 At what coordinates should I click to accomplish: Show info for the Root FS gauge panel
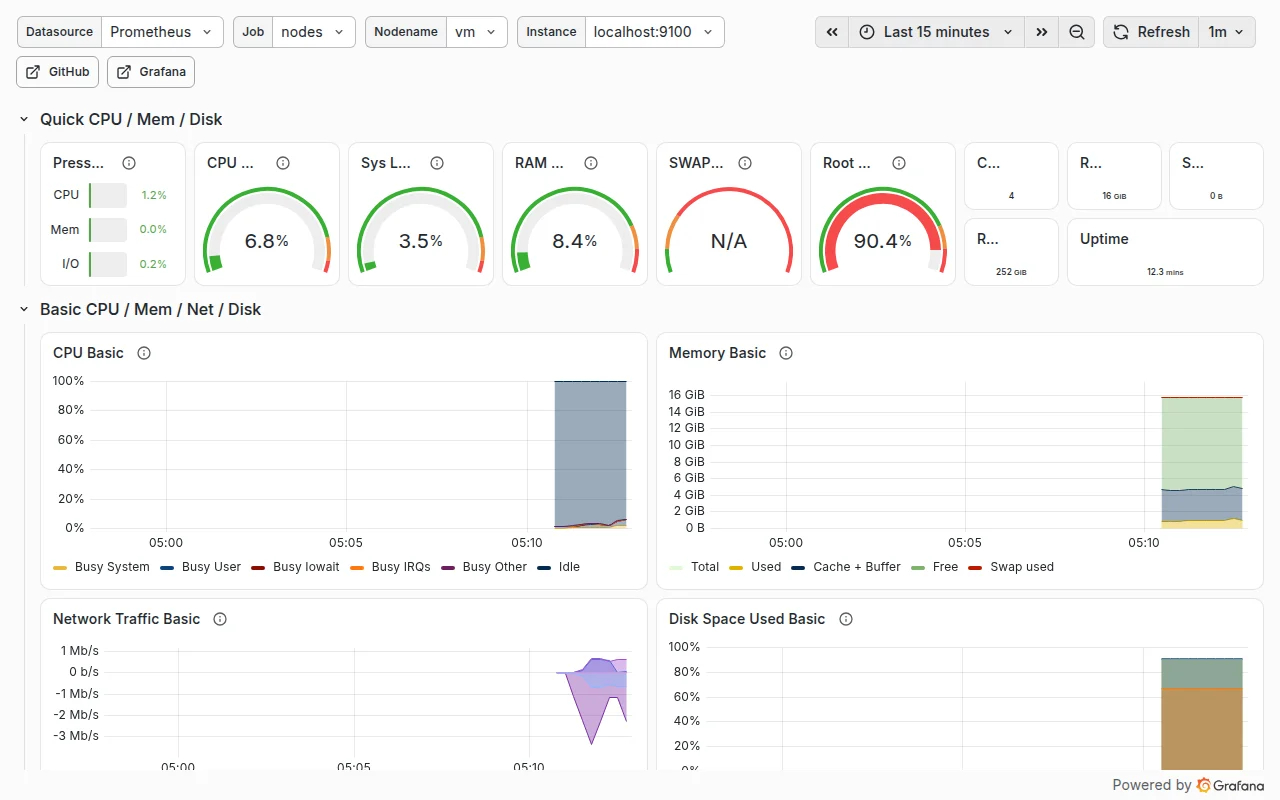(x=899, y=163)
